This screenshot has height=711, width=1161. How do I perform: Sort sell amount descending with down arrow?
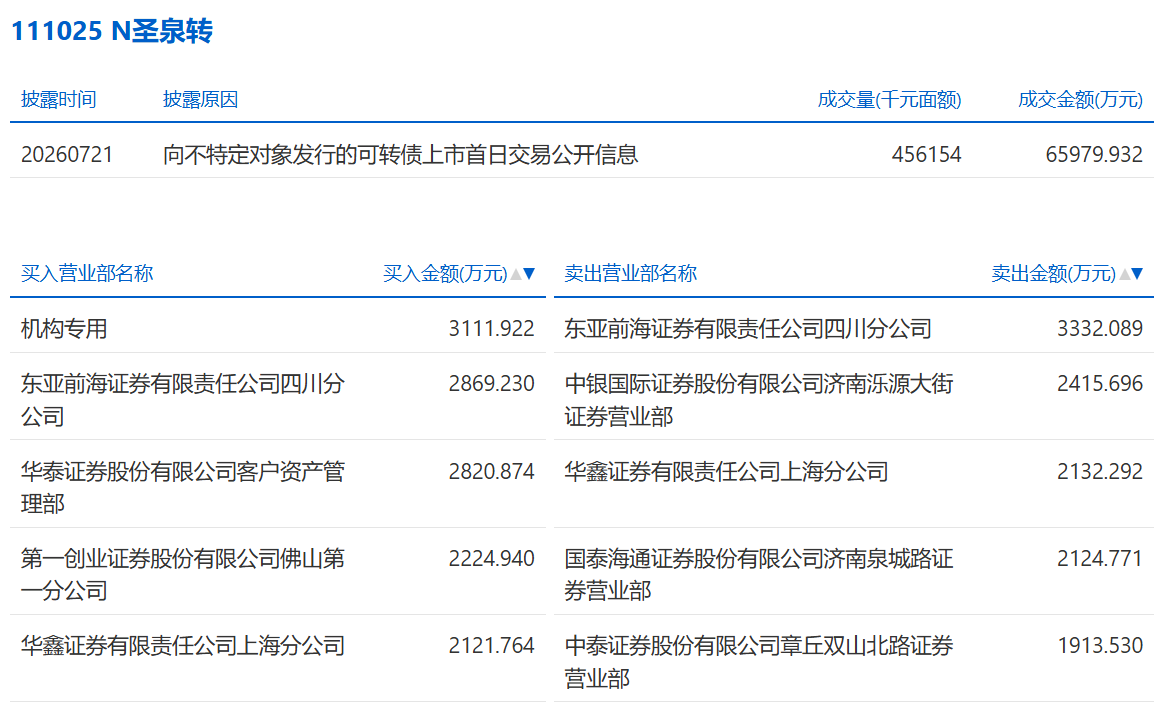[1138, 274]
